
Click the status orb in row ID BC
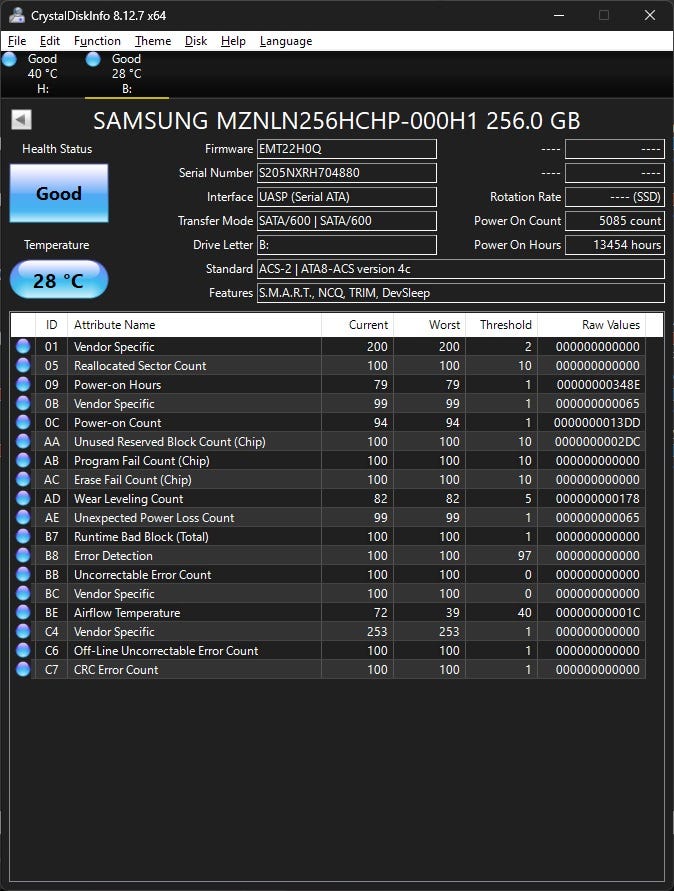pos(23,593)
